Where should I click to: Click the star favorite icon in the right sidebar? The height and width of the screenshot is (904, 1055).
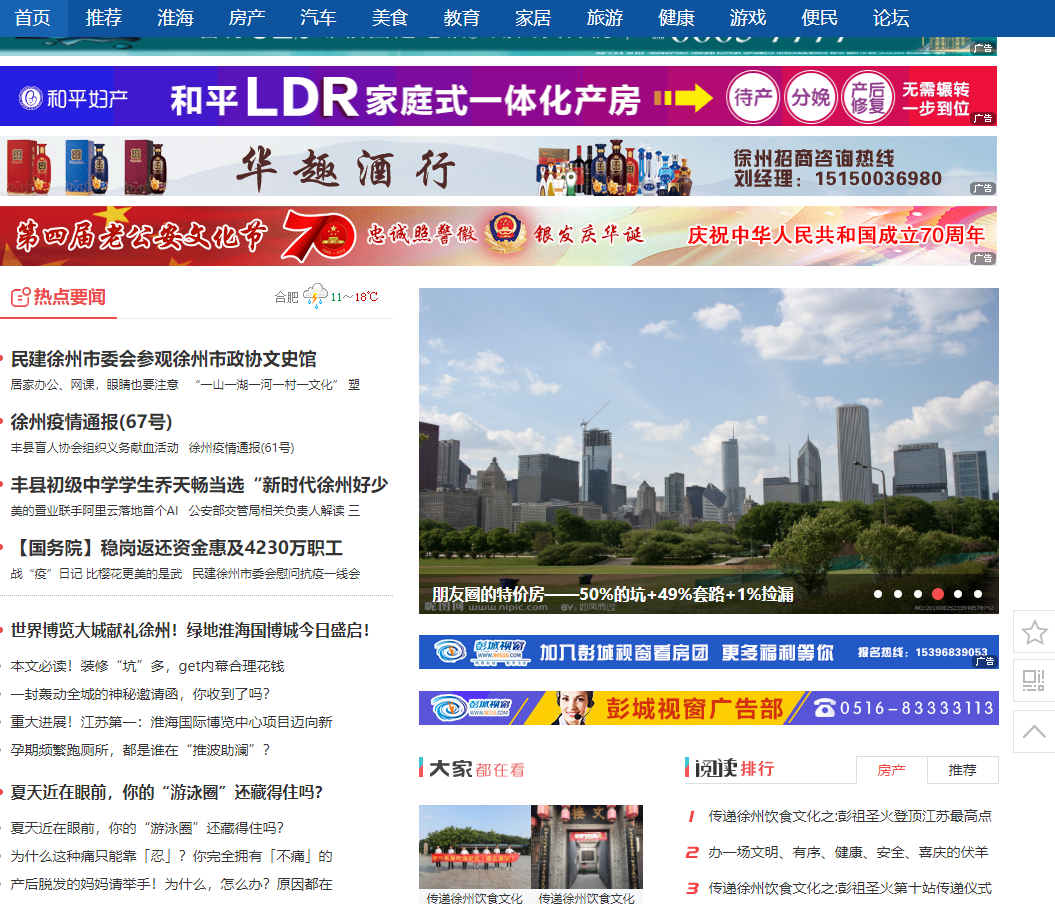(1036, 632)
